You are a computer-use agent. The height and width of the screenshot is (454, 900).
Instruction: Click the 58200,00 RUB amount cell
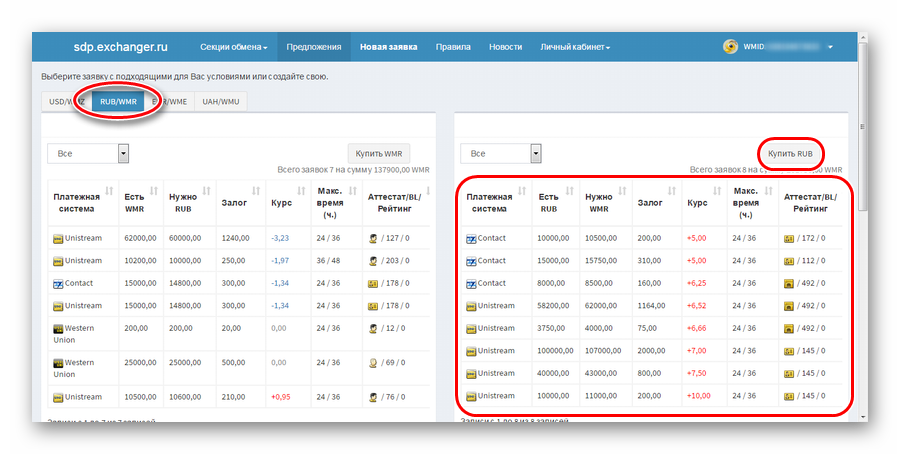pyautogui.click(x=553, y=306)
